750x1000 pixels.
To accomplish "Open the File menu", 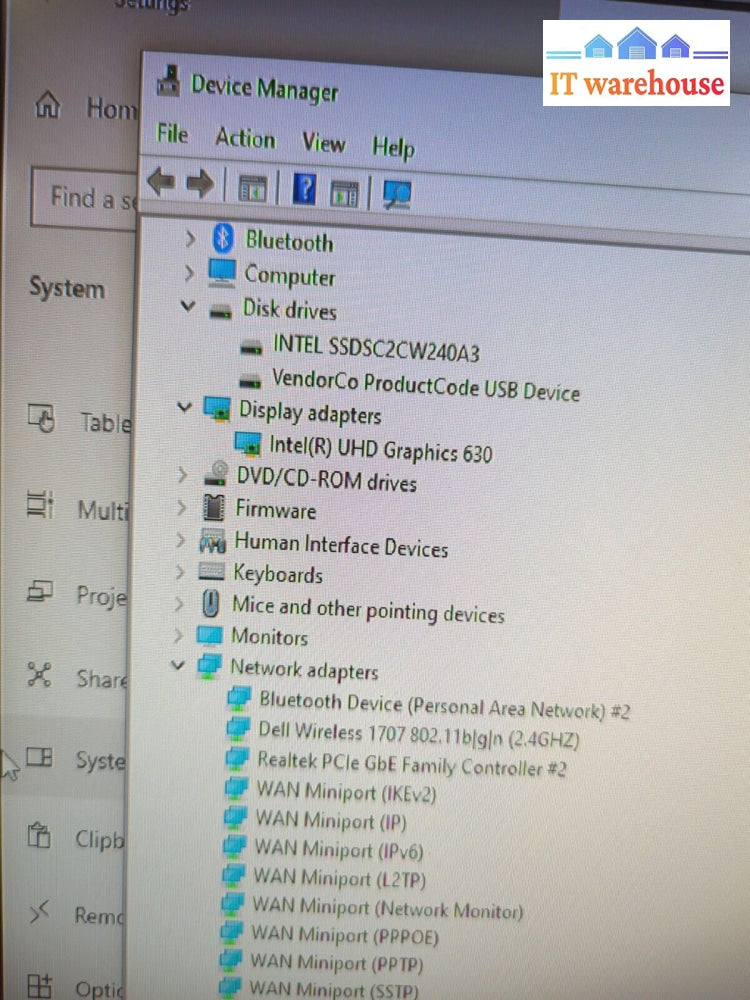I will pyautogui.click(x=171, y=133).
